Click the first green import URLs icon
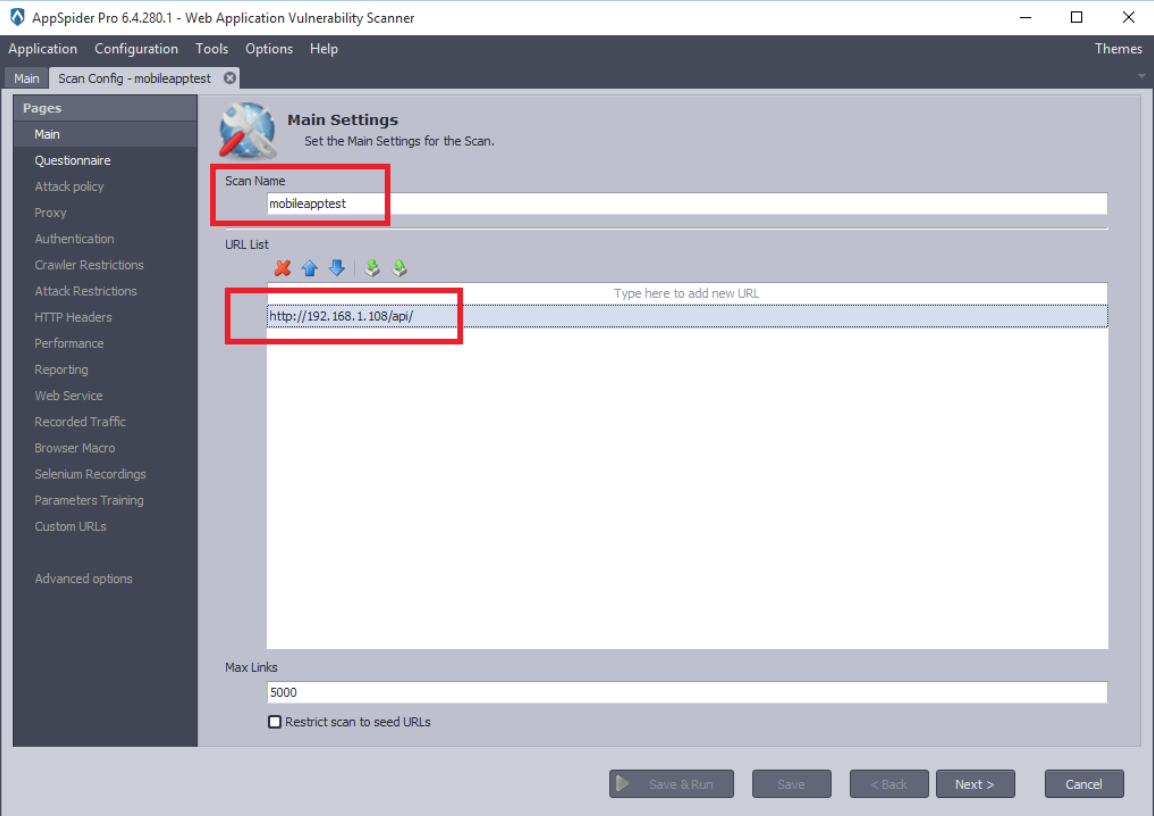The height and width of the screenshot is (816, 1154). pyautogui.click(x=372, y=269)
